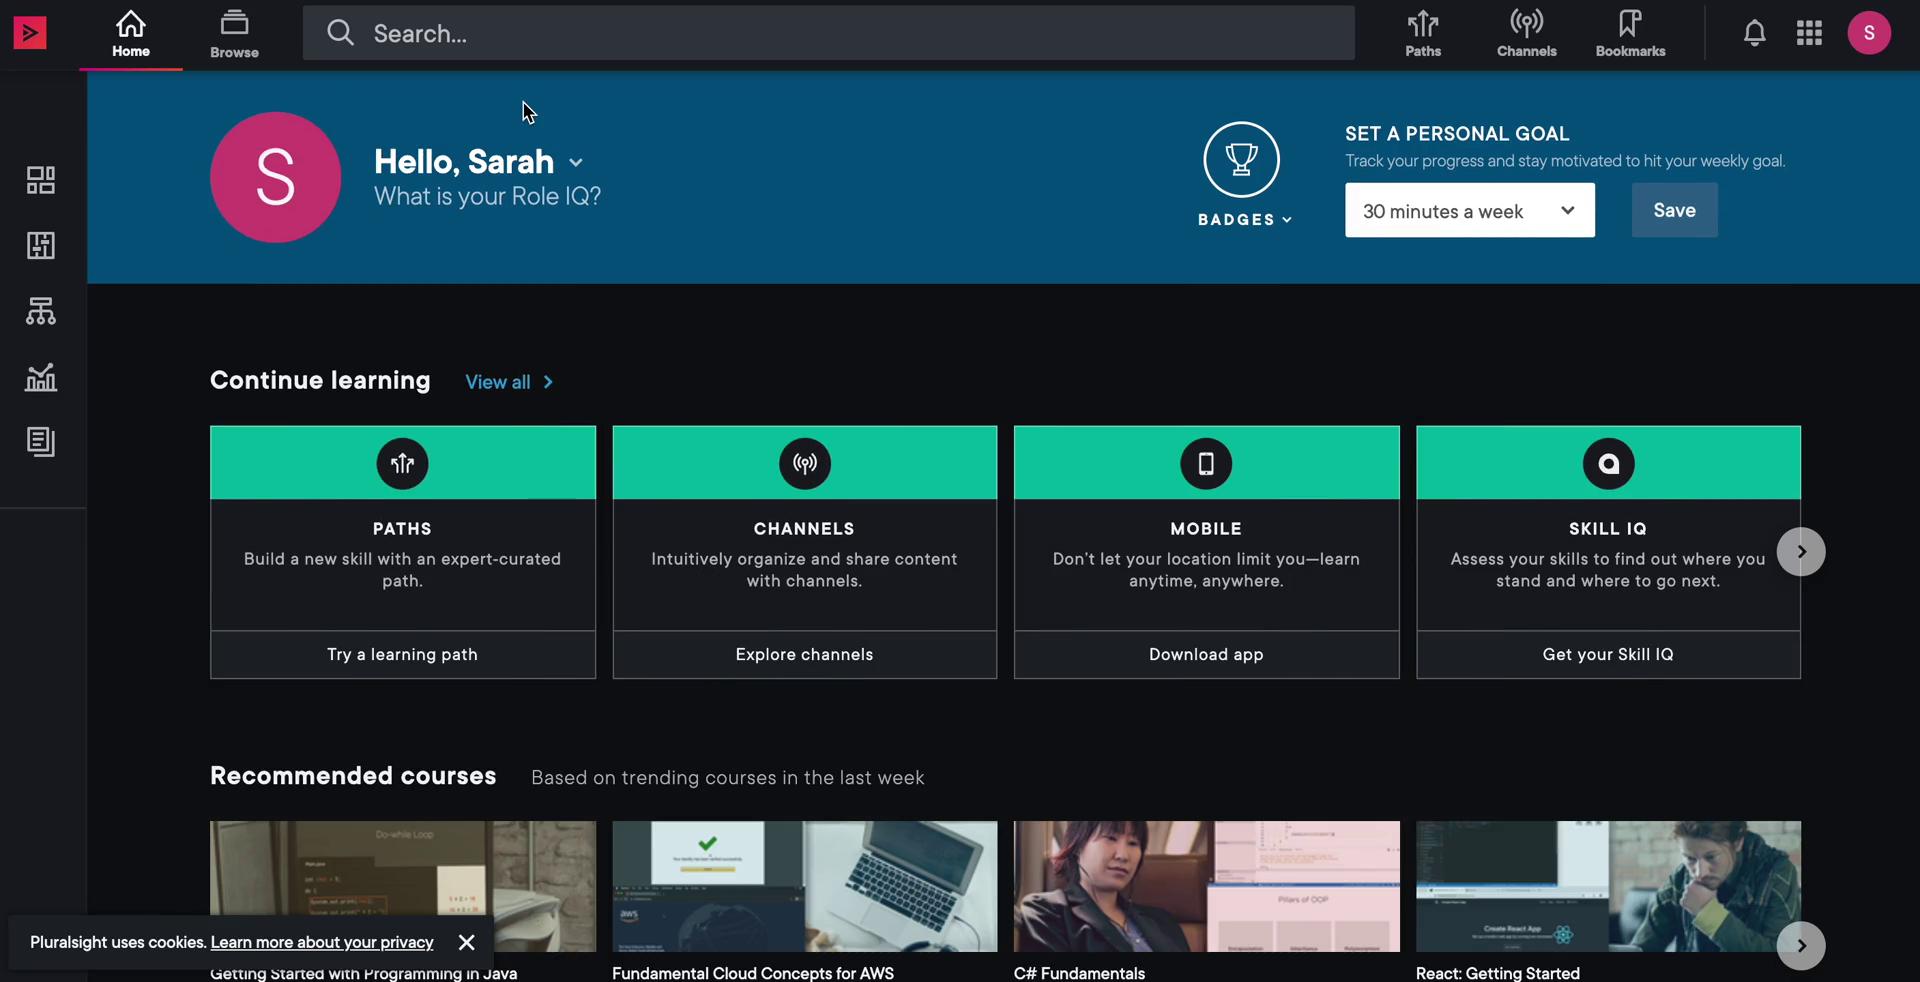Open C# Fundamentals course thumbnail
The height and width of the screenshot is (982, 1920).
click(1207, 887)
